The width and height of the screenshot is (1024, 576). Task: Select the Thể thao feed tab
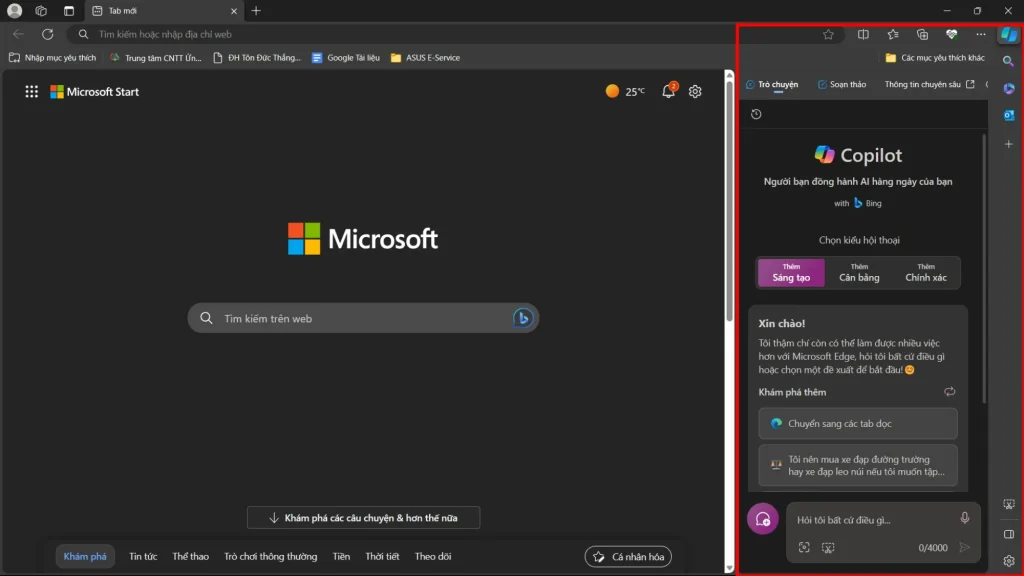click(x=191, y=556)
